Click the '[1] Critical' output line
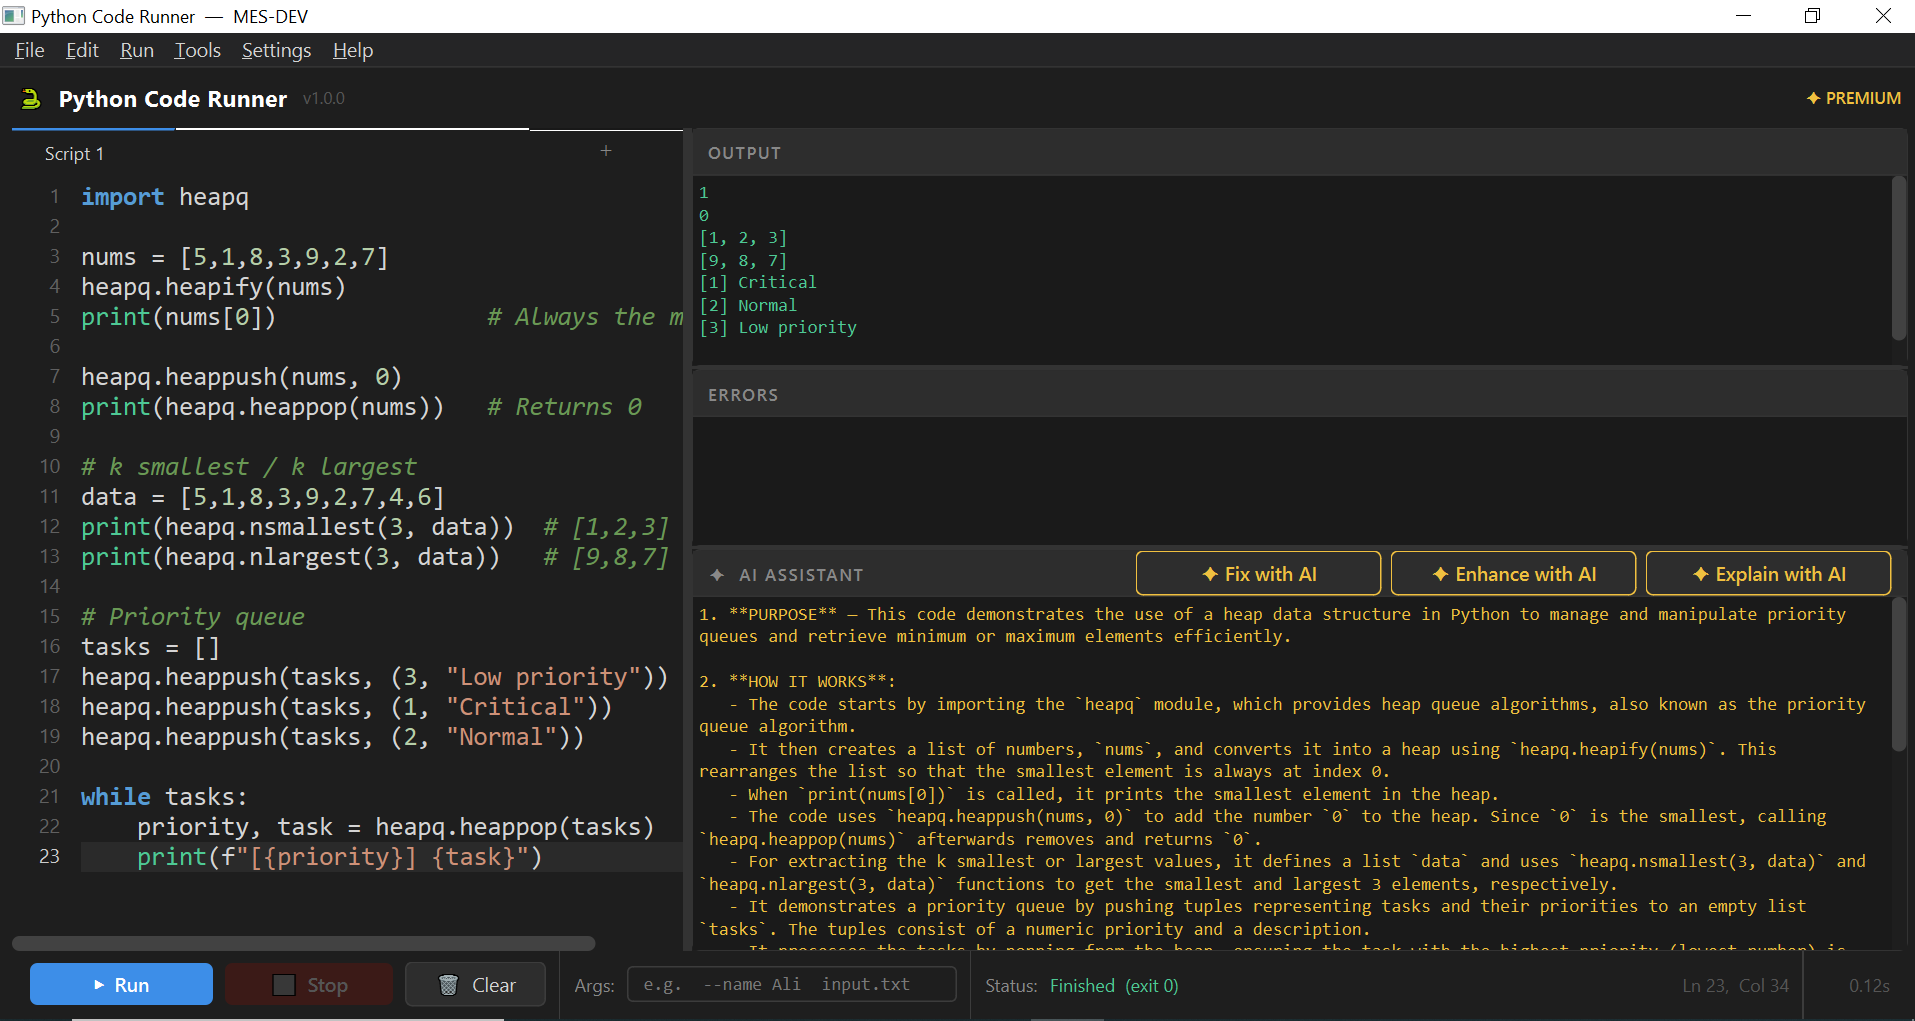This screenshot has height=1021, width=1915. 758,282
